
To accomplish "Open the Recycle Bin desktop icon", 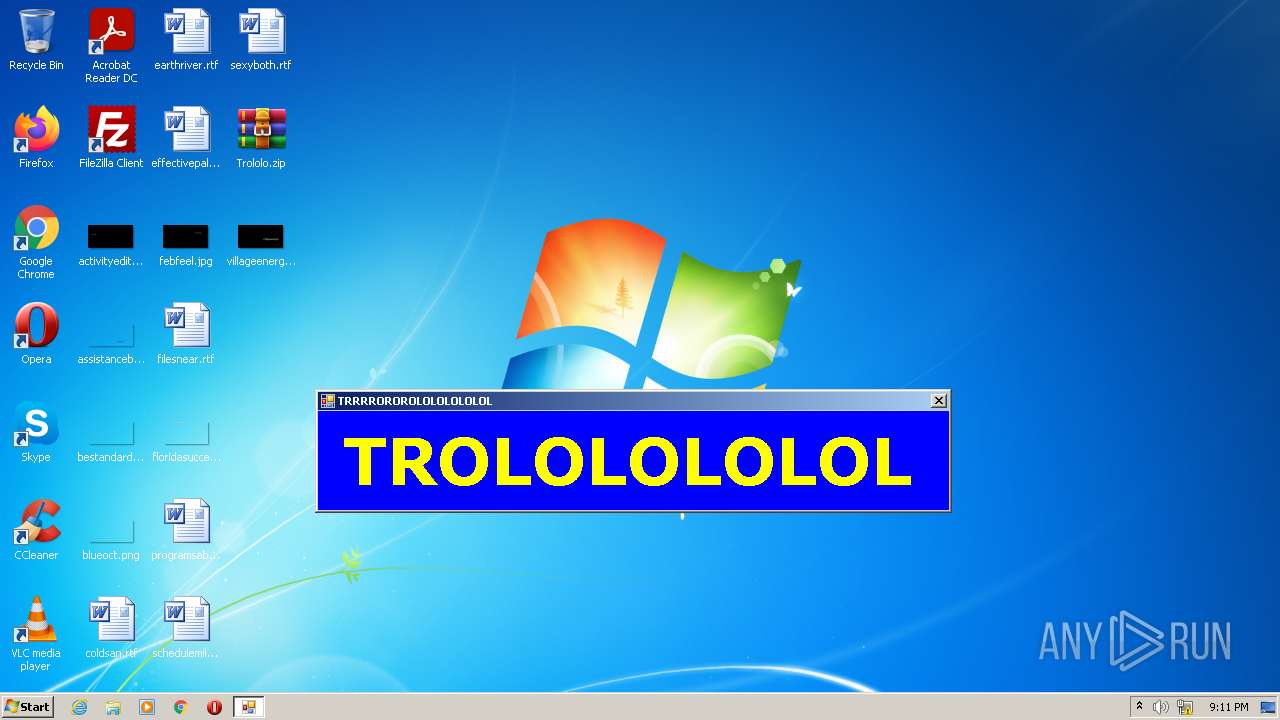I will [36, 41].
